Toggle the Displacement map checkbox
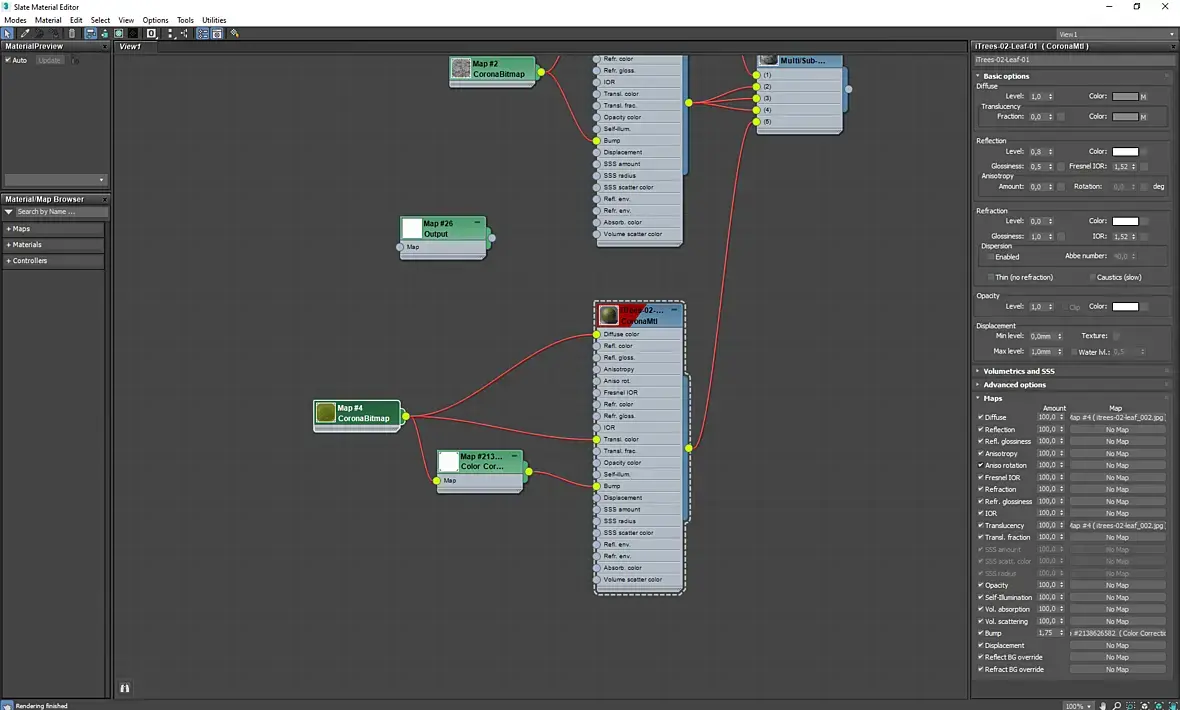The image size is (1180, 710). [x=981, y=645]
